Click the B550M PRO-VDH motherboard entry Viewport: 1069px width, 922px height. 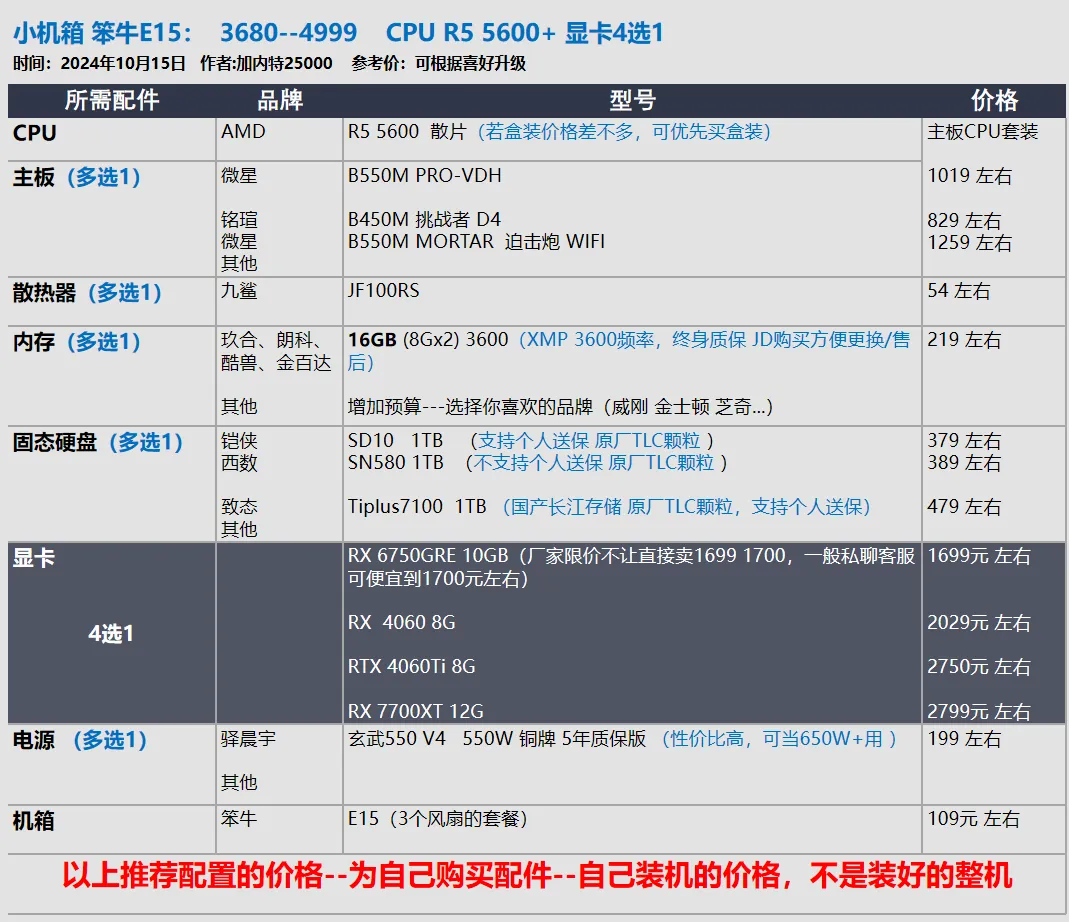point(425,175)
